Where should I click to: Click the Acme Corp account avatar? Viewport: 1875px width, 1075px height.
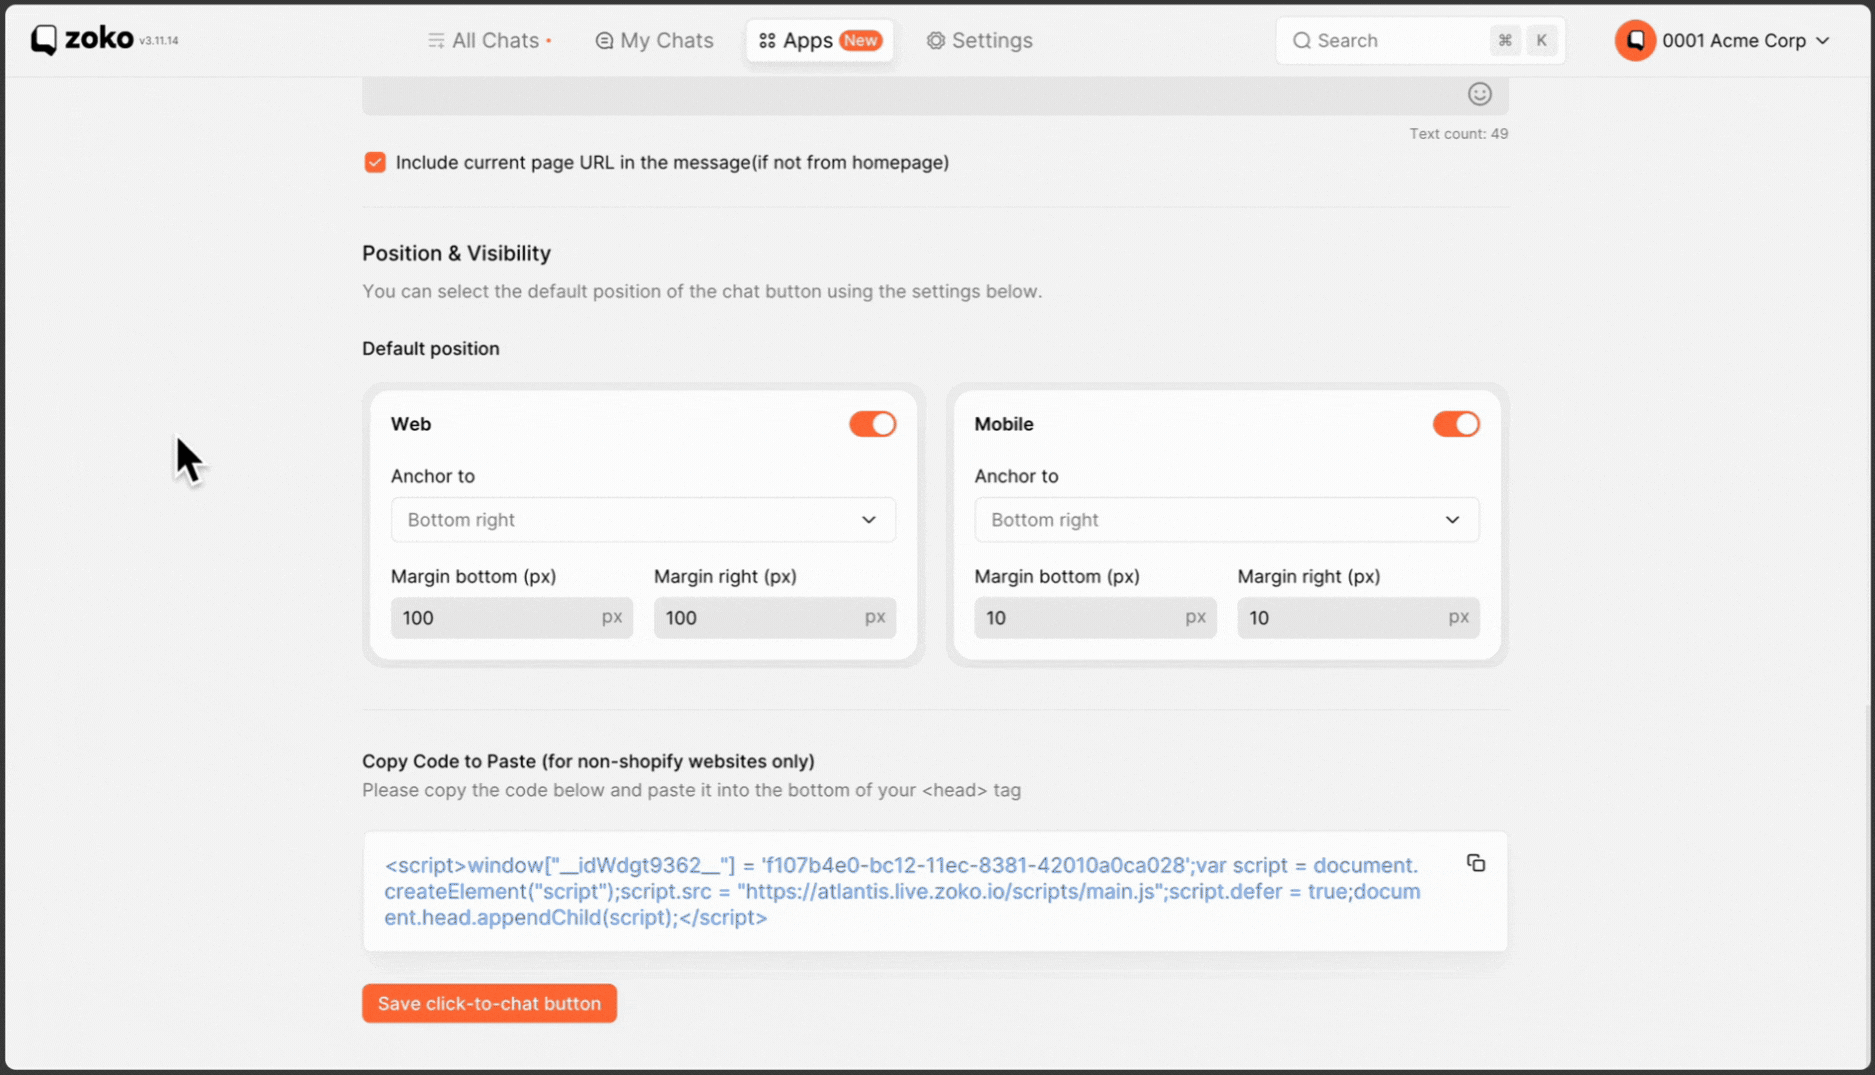click(x=1634, y=41)
